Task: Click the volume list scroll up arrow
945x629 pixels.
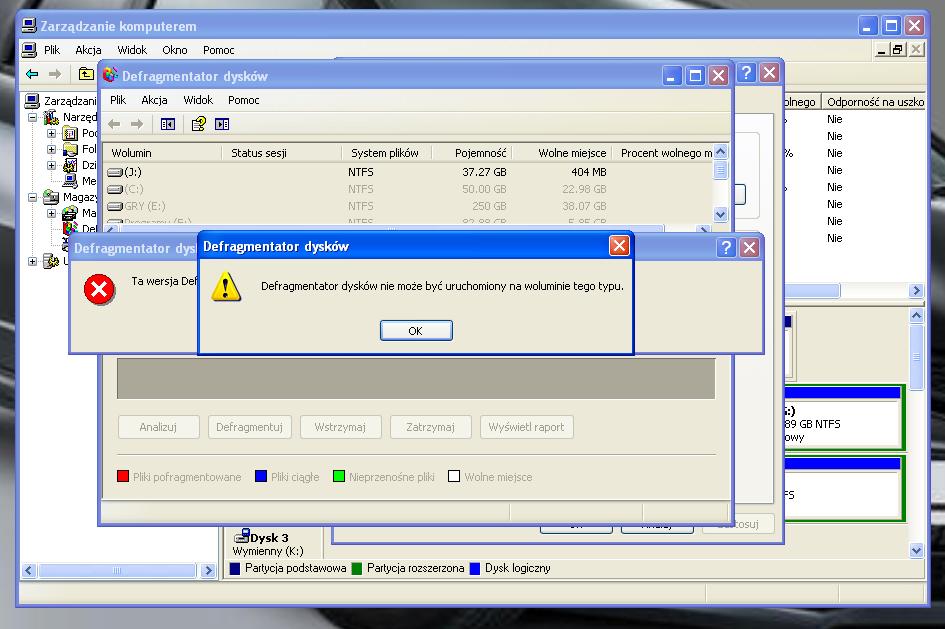Action: click(x=720, y=152)
